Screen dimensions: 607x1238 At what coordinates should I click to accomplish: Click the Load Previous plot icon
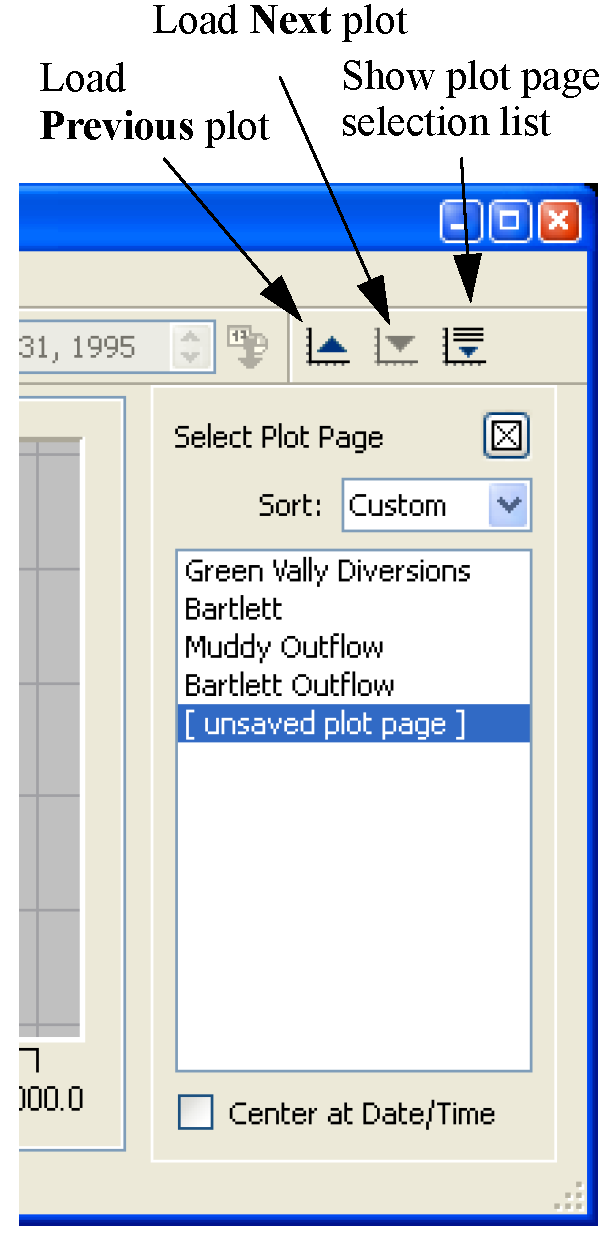[329, 345]
